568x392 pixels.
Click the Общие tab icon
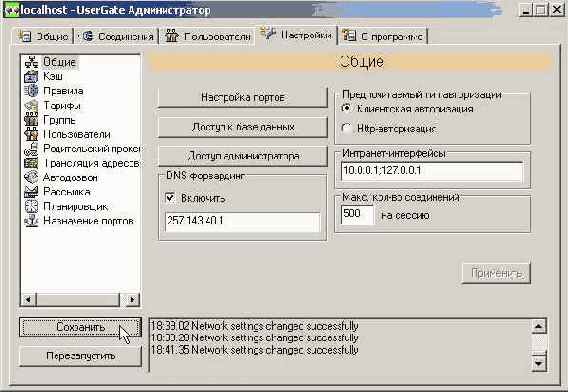click(25, 36)
